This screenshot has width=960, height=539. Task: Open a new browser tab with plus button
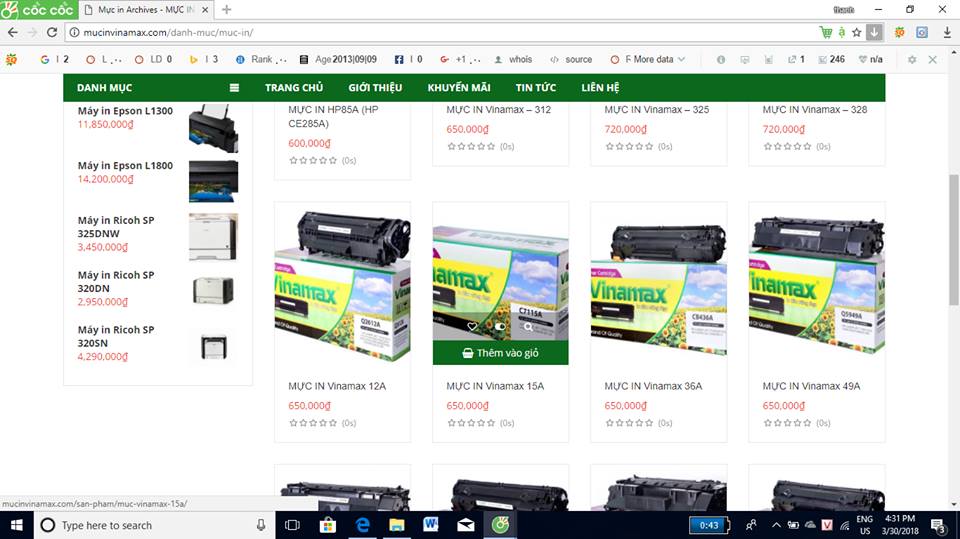tap(227, 9)
